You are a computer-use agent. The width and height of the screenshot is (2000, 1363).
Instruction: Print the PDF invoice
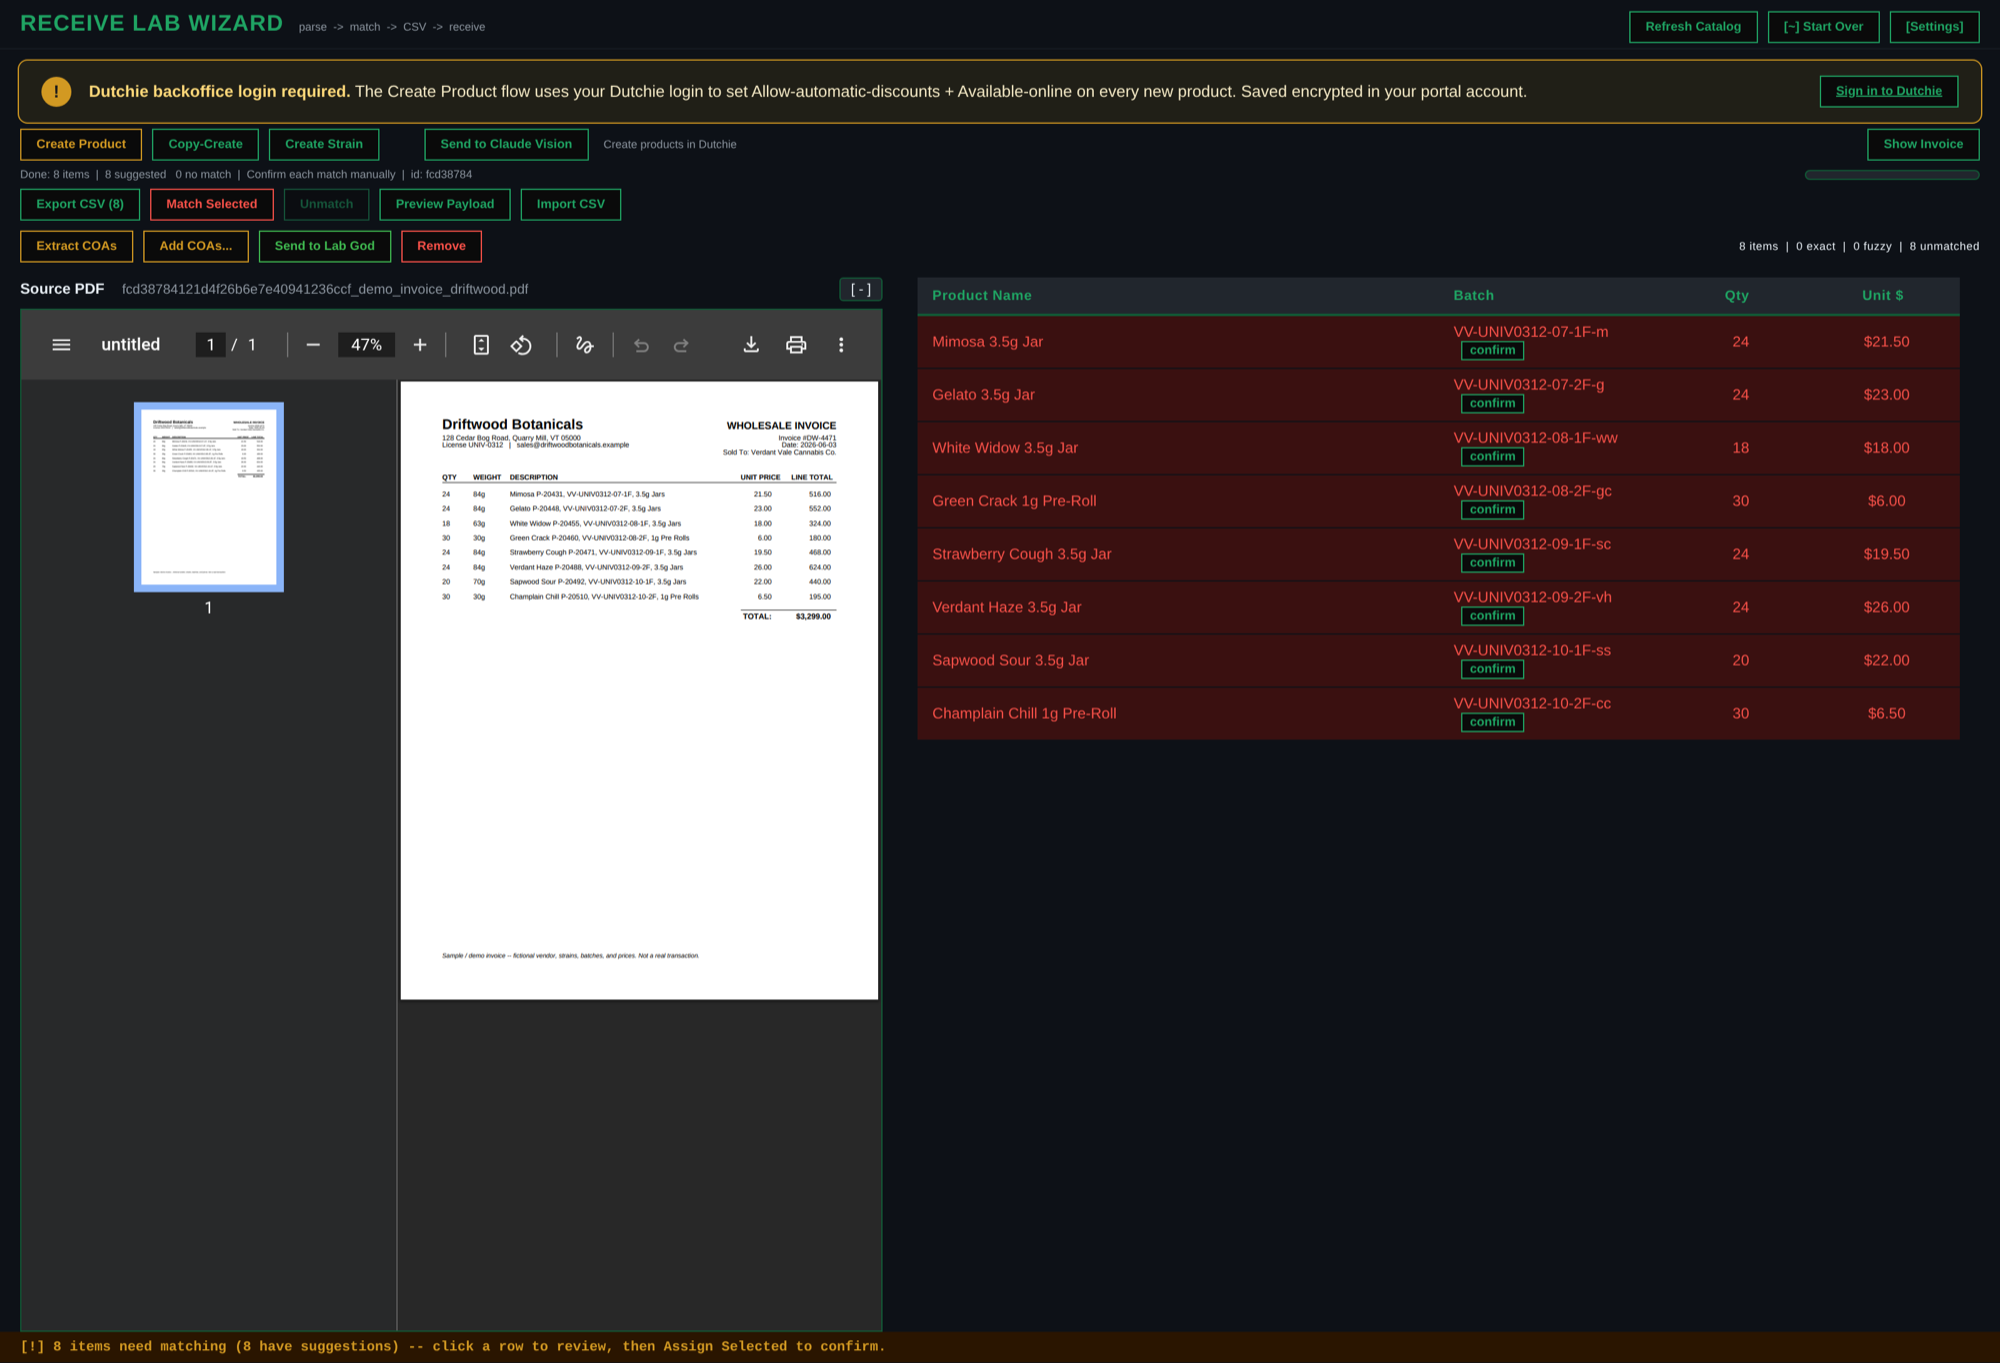(x=796, y=345)
